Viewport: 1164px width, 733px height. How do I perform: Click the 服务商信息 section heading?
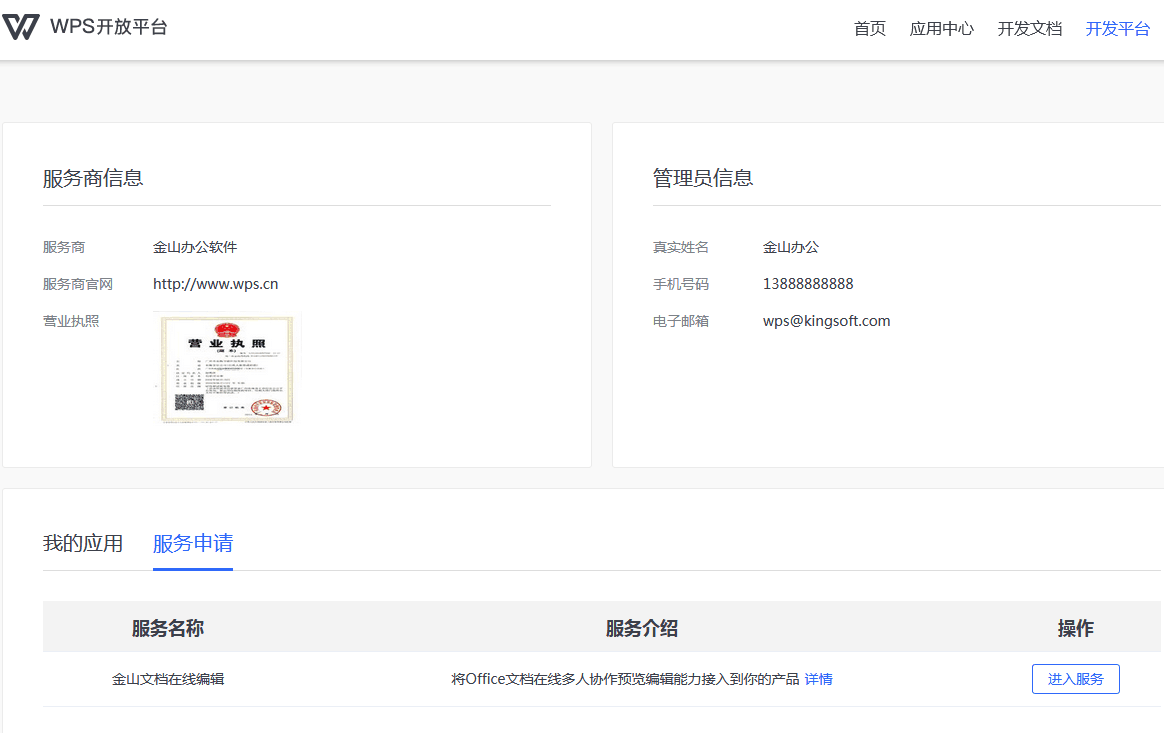93,178
